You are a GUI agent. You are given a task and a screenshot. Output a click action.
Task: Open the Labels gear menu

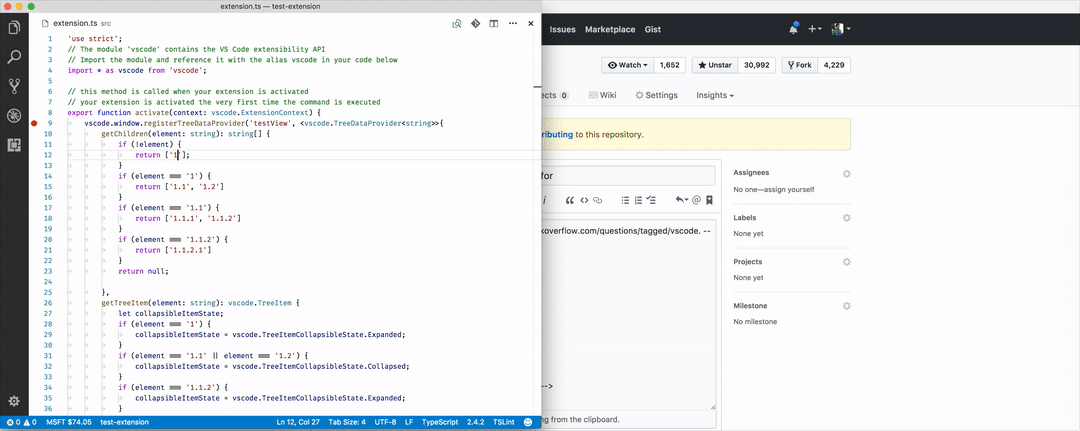coord(847,218)
